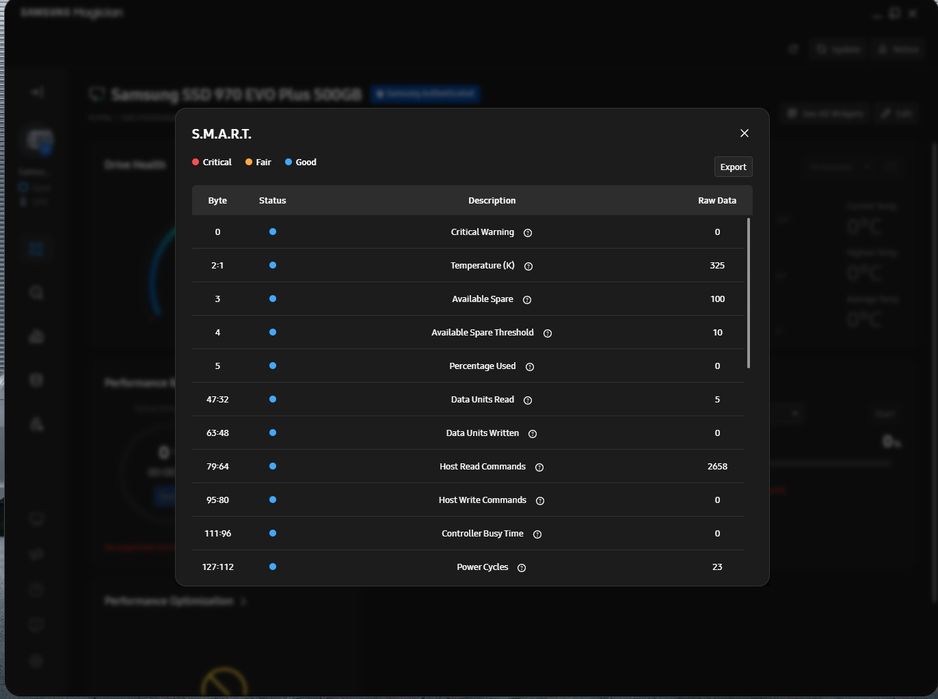
Task: Click status dot in Data Units Written row
Action: tap(273, 433)
